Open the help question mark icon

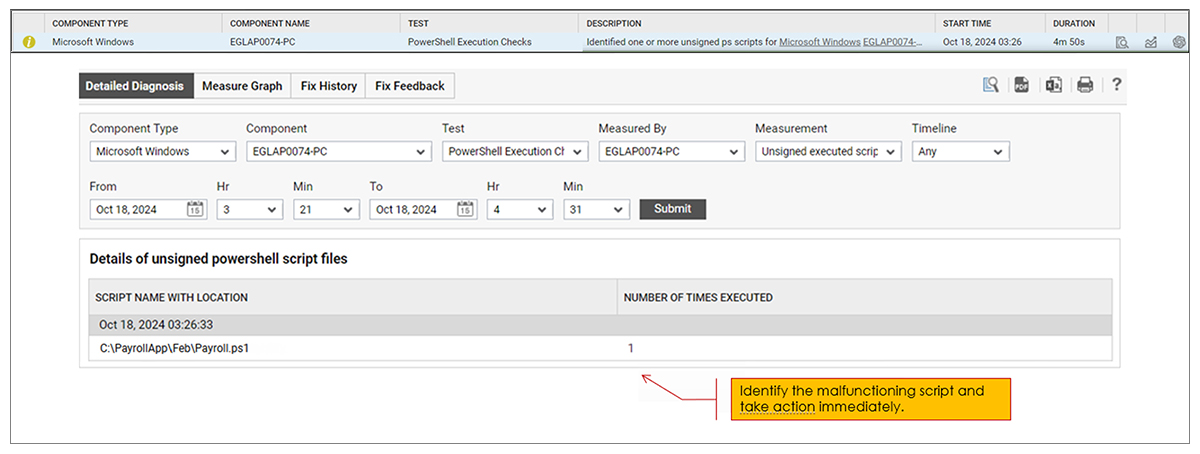click(1117, 86)
